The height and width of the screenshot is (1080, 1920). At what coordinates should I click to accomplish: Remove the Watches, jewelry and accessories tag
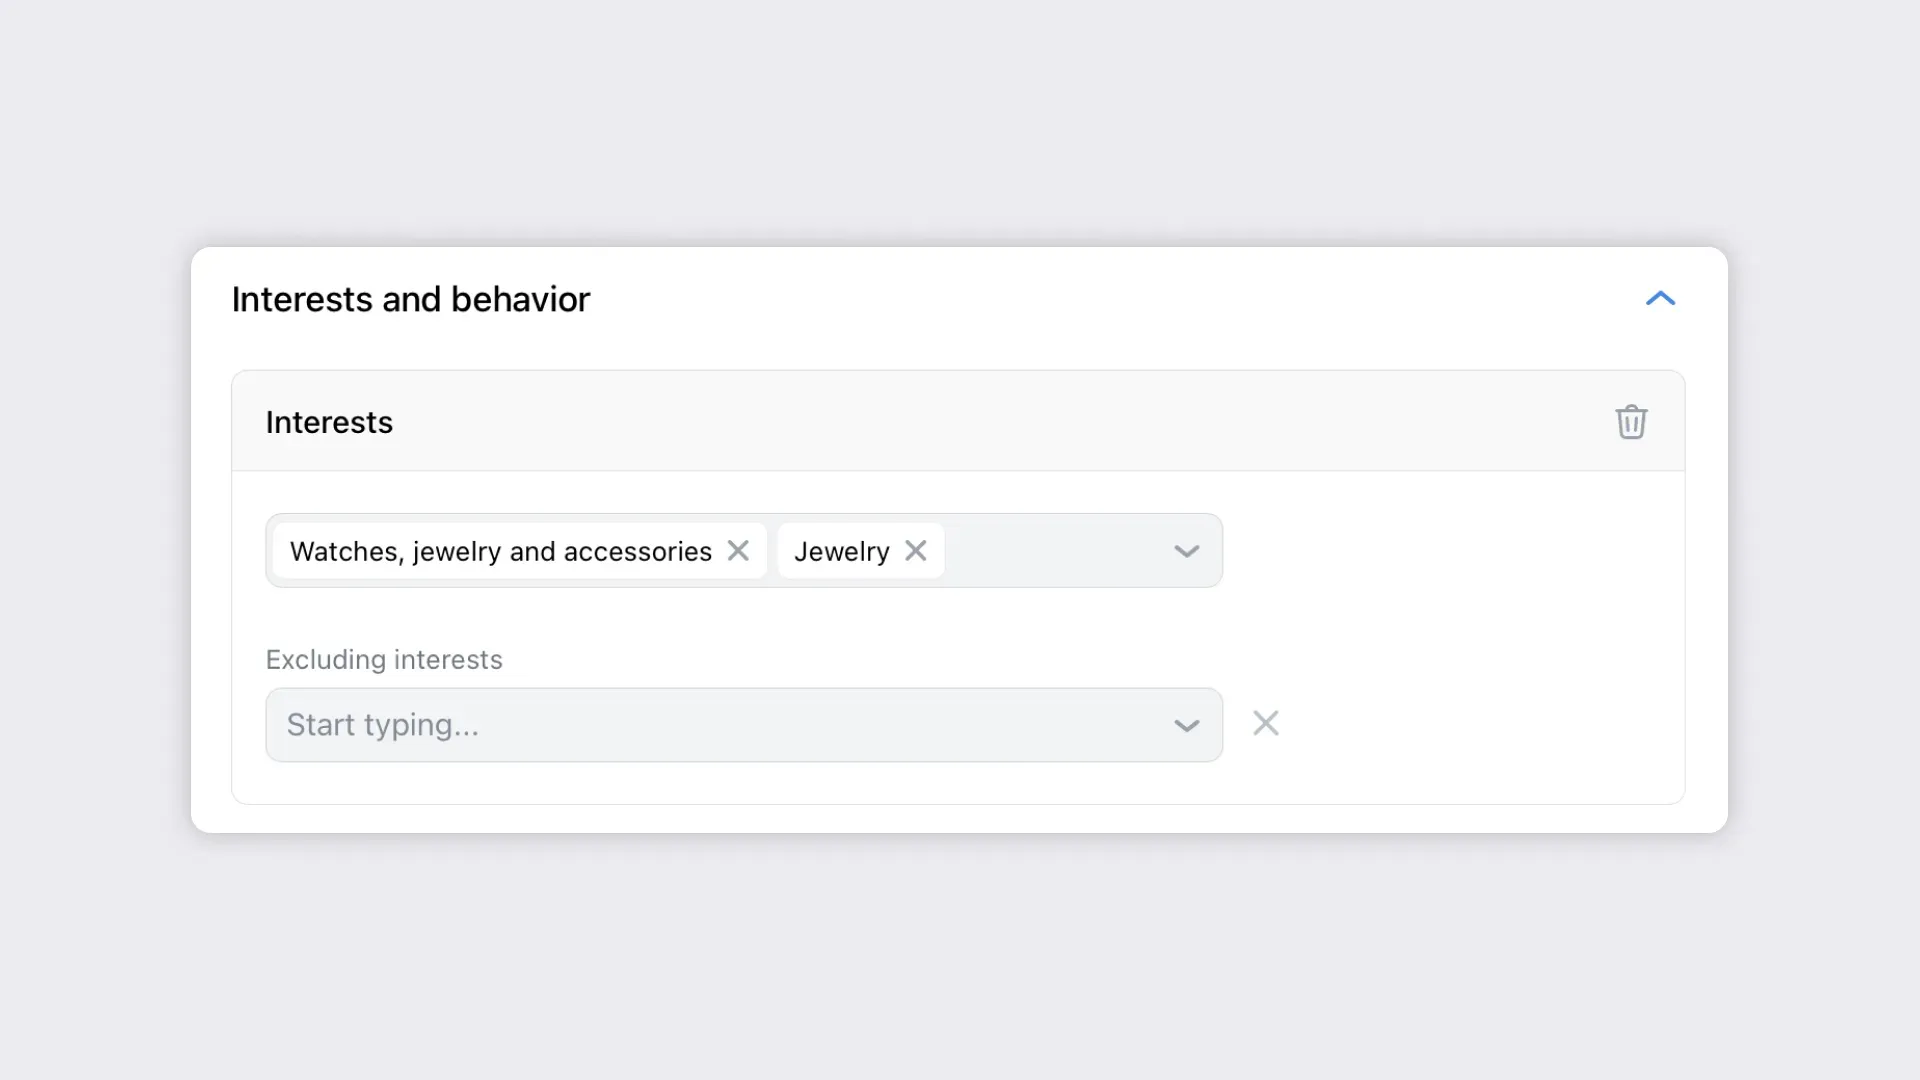tap(738, 551)
